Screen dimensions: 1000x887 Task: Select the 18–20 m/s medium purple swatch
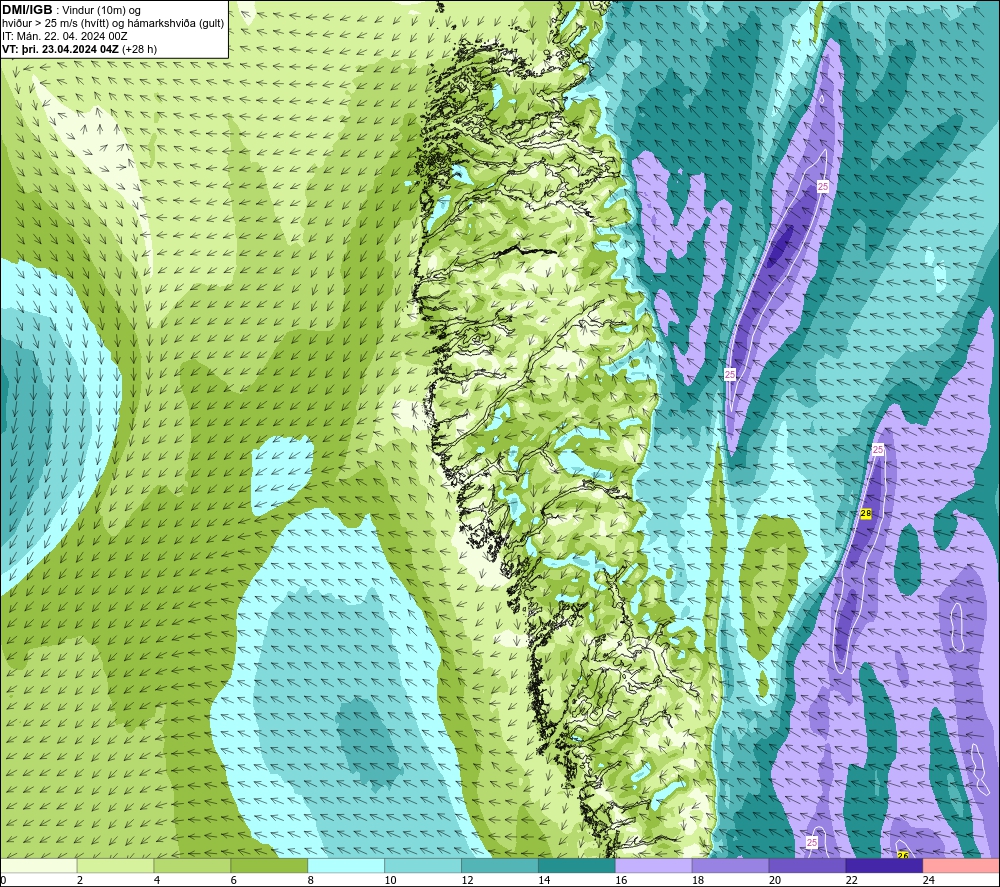[x=730, y=866]
